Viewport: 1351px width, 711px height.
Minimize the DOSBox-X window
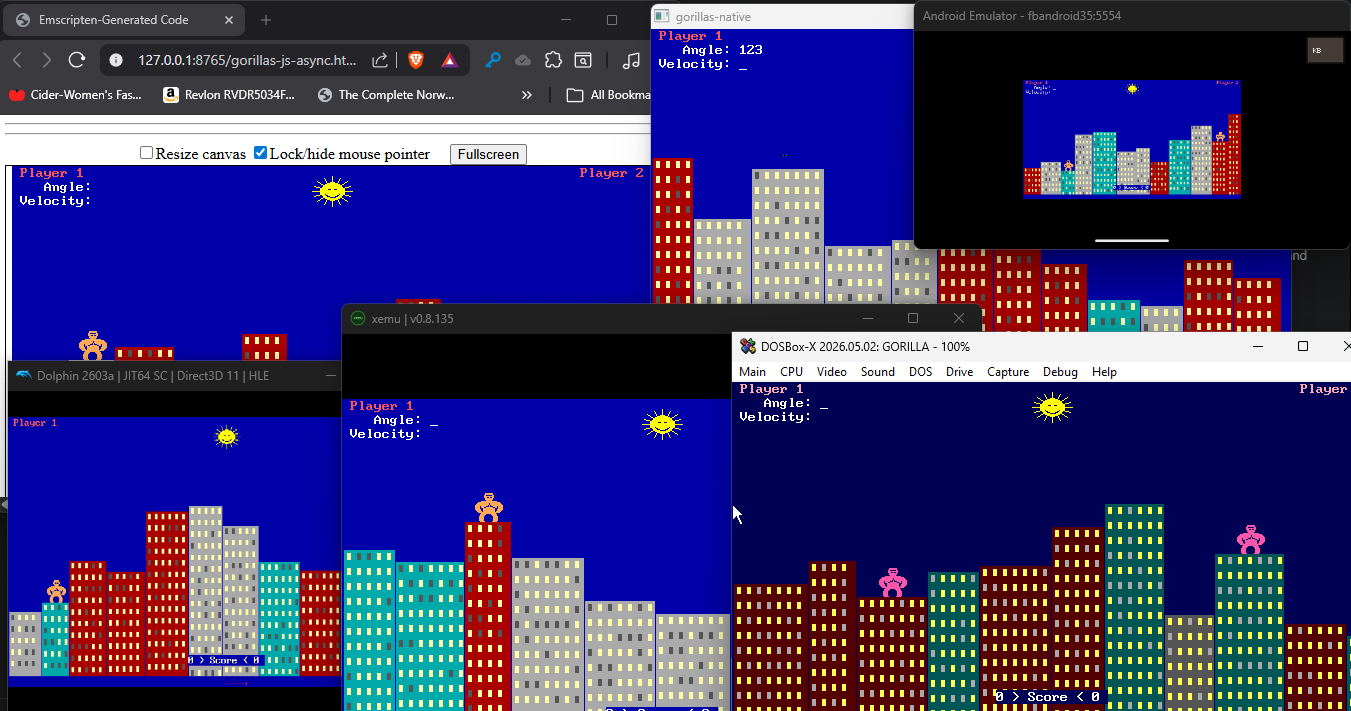[x=1258, y=346]
